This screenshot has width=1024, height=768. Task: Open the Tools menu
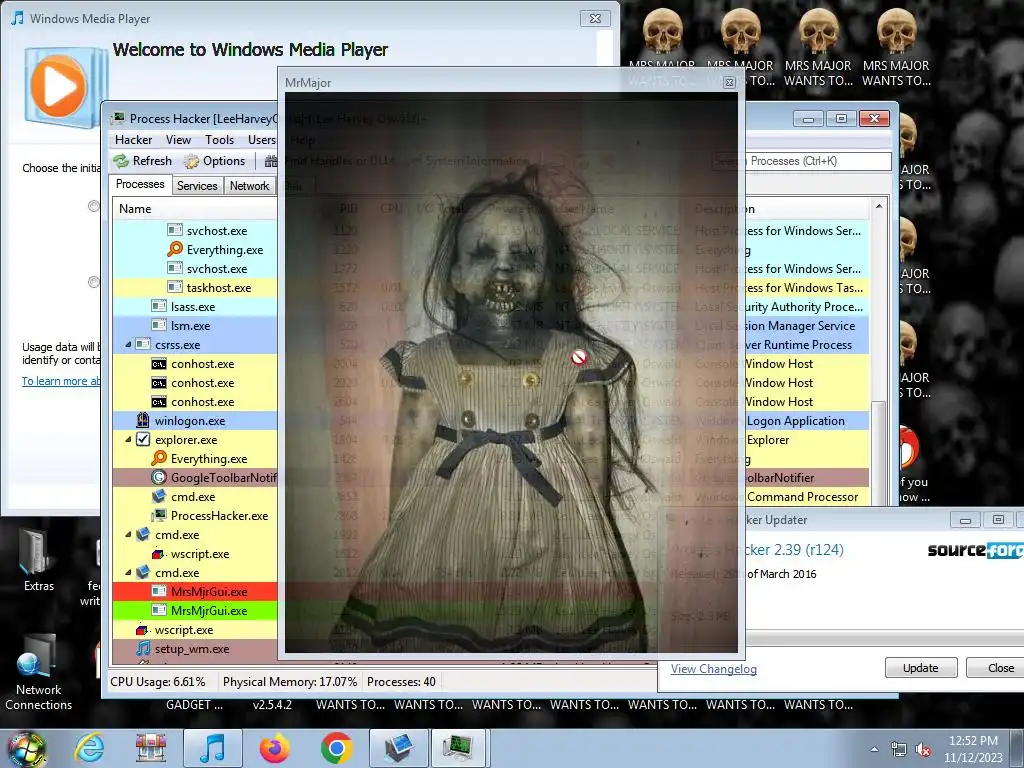(219, 140)
